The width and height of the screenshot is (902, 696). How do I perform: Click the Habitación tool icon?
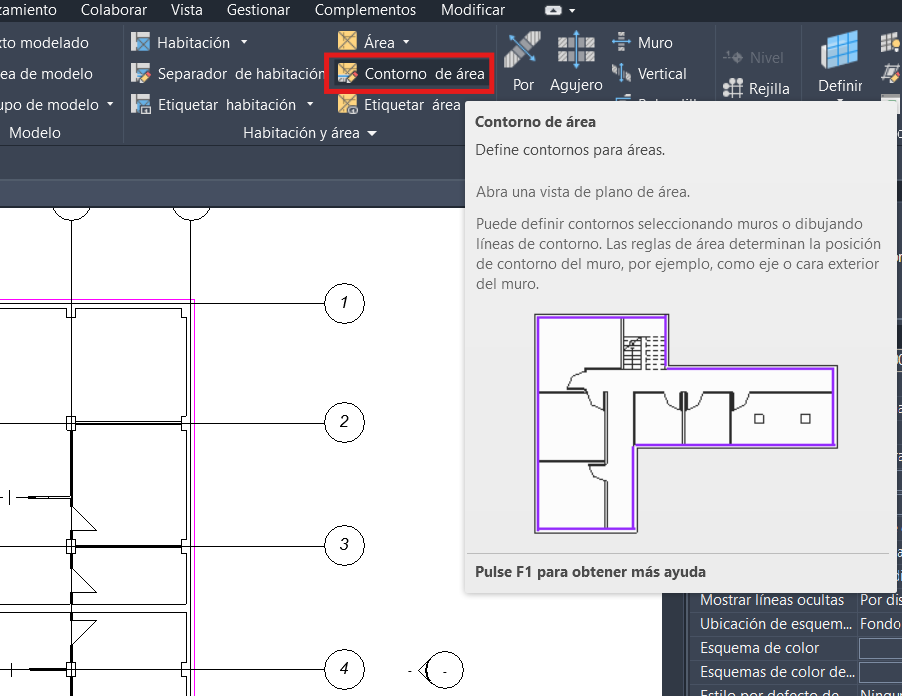(x=142, y=43)
